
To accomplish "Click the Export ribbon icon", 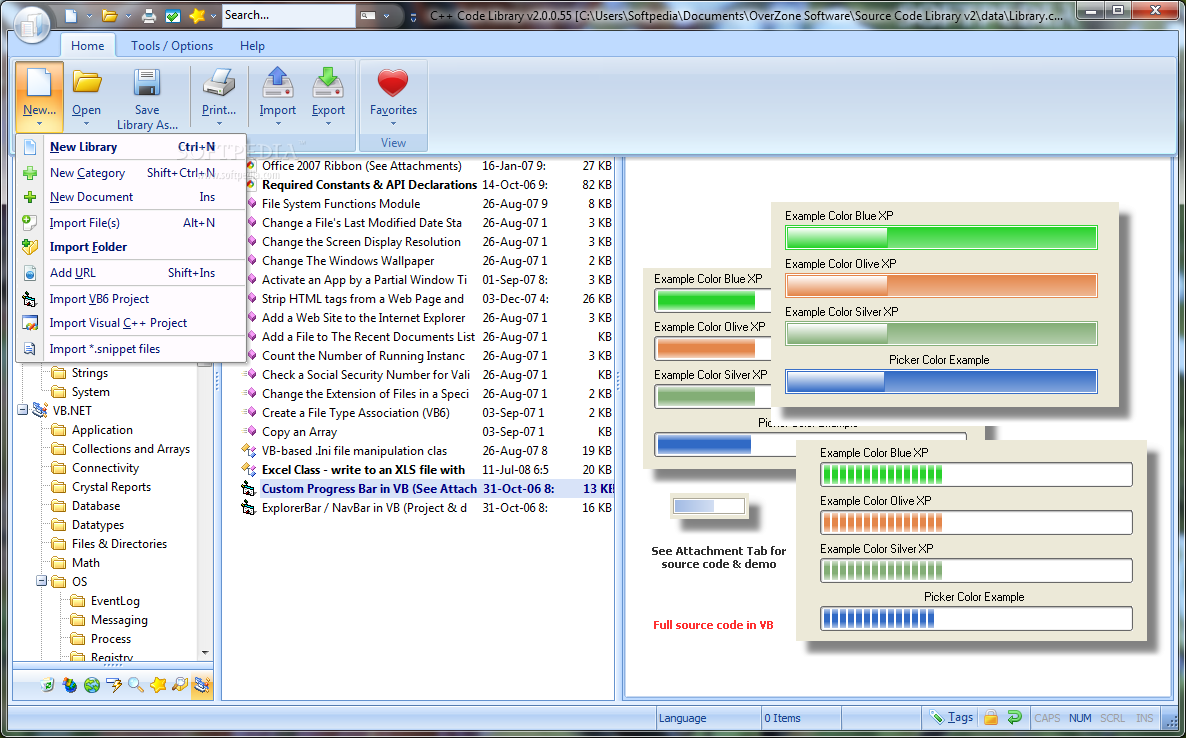I will (328, 82).
